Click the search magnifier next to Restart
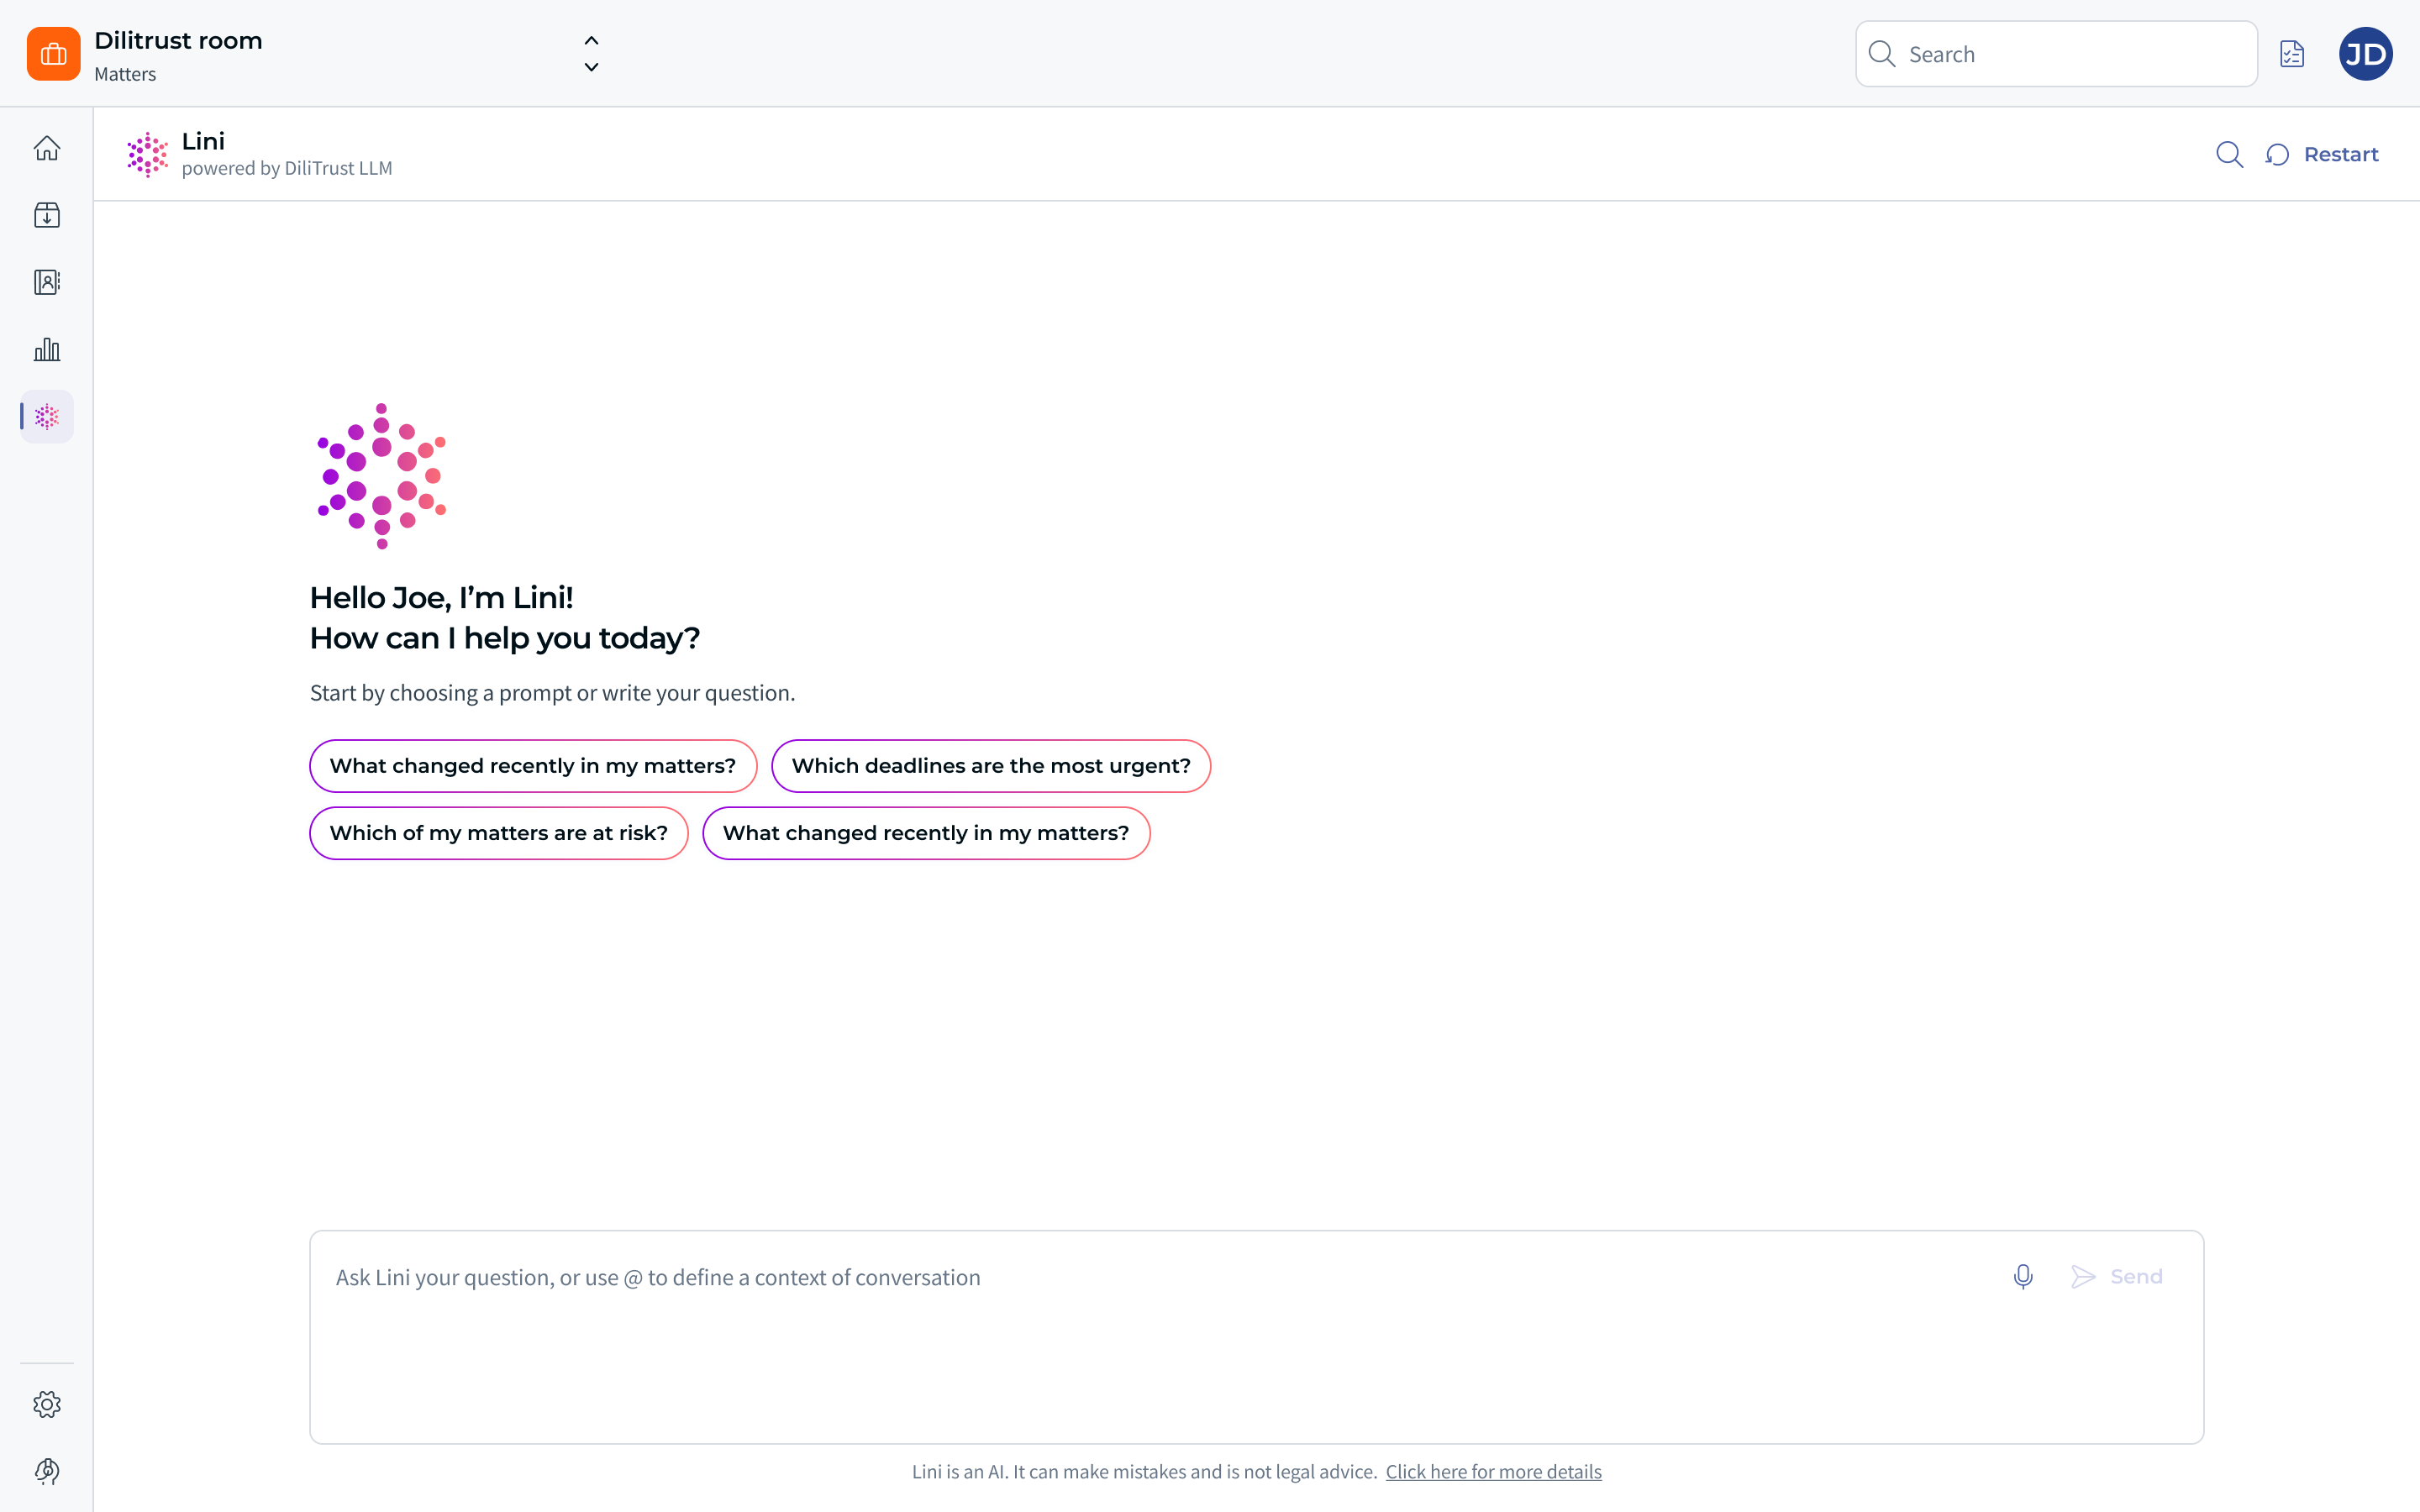This screenshot has height=1512, width=2420. point(2229,154)
